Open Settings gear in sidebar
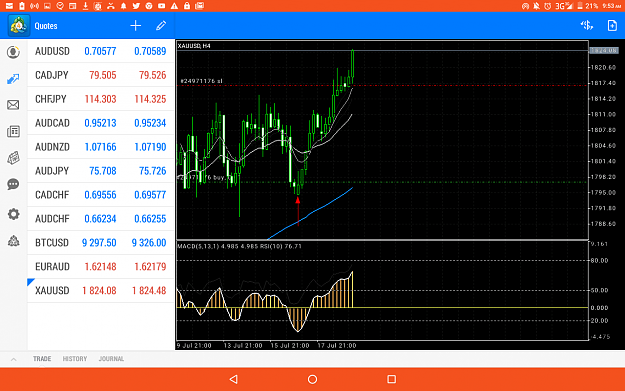This screenshot has height=391, width=625. [x=13, y=214]
